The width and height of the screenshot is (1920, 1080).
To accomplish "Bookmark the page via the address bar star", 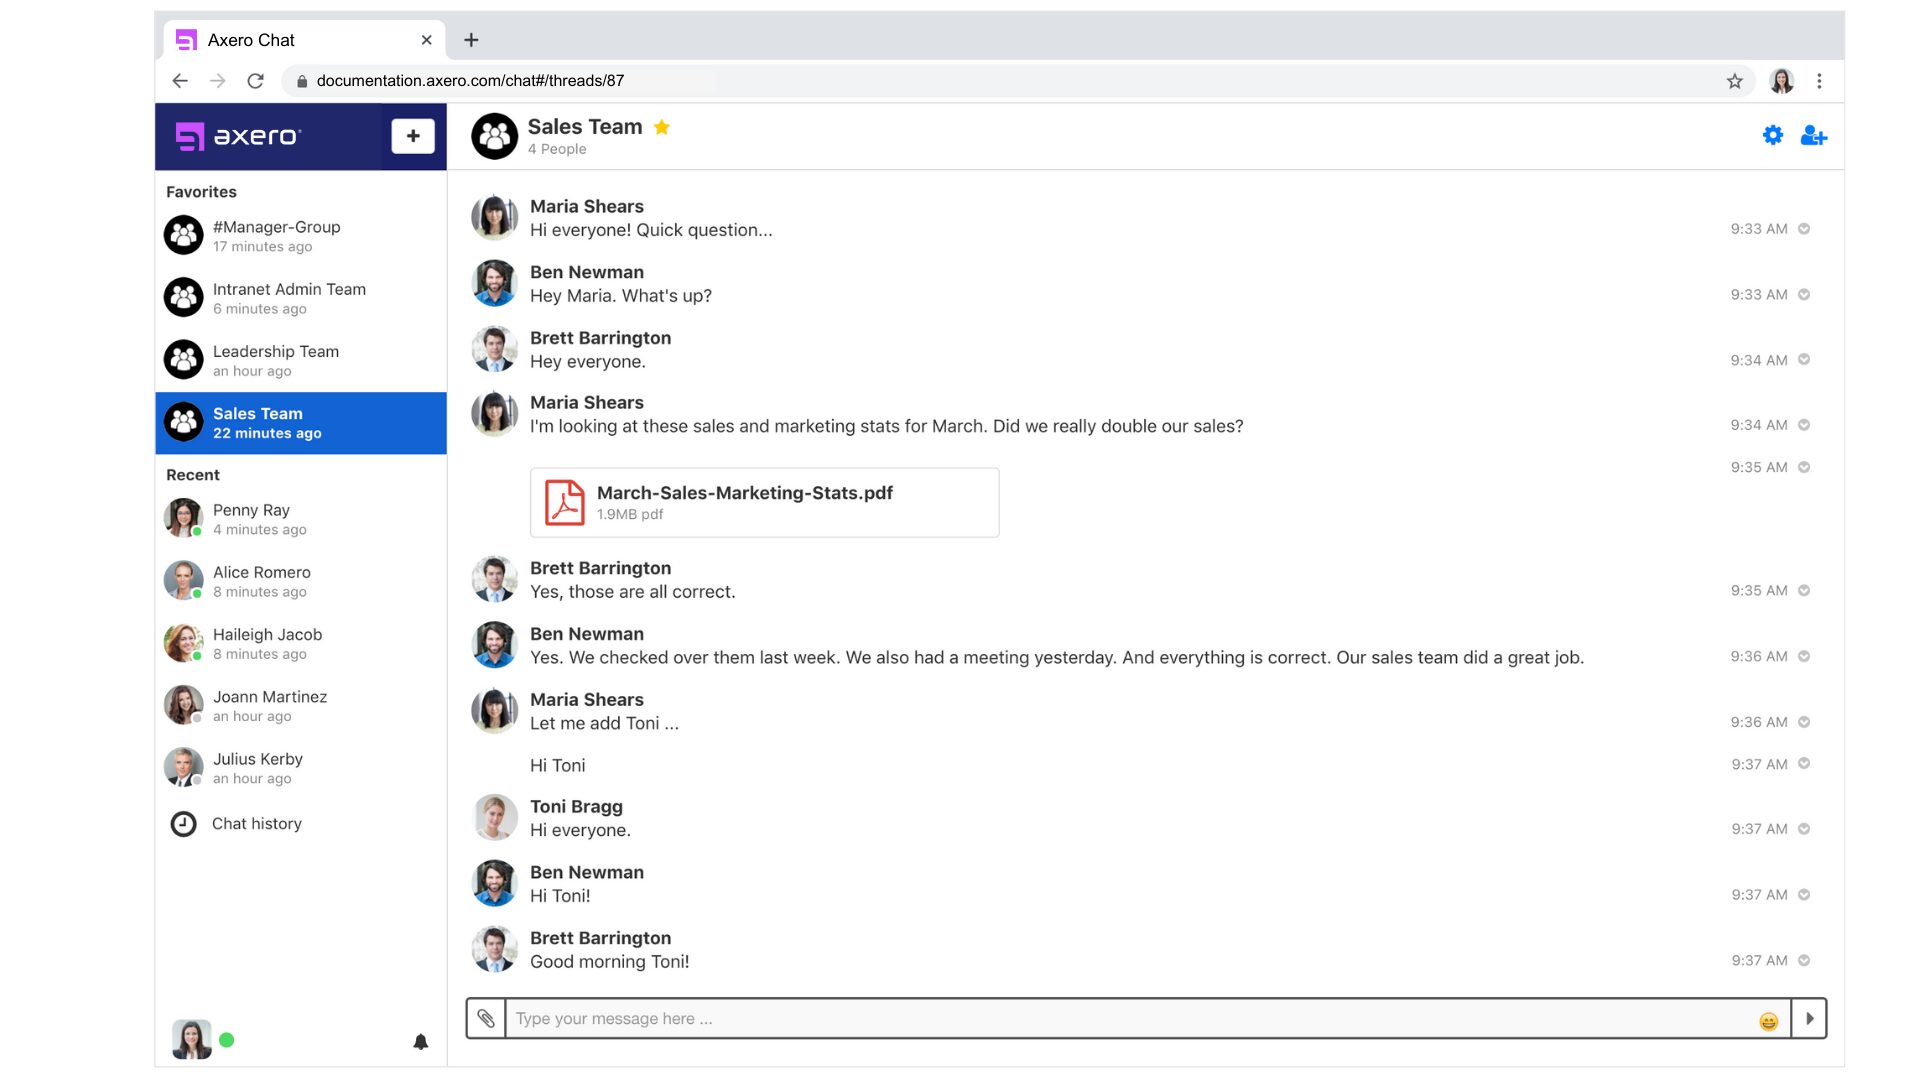I will (1734, 81).
